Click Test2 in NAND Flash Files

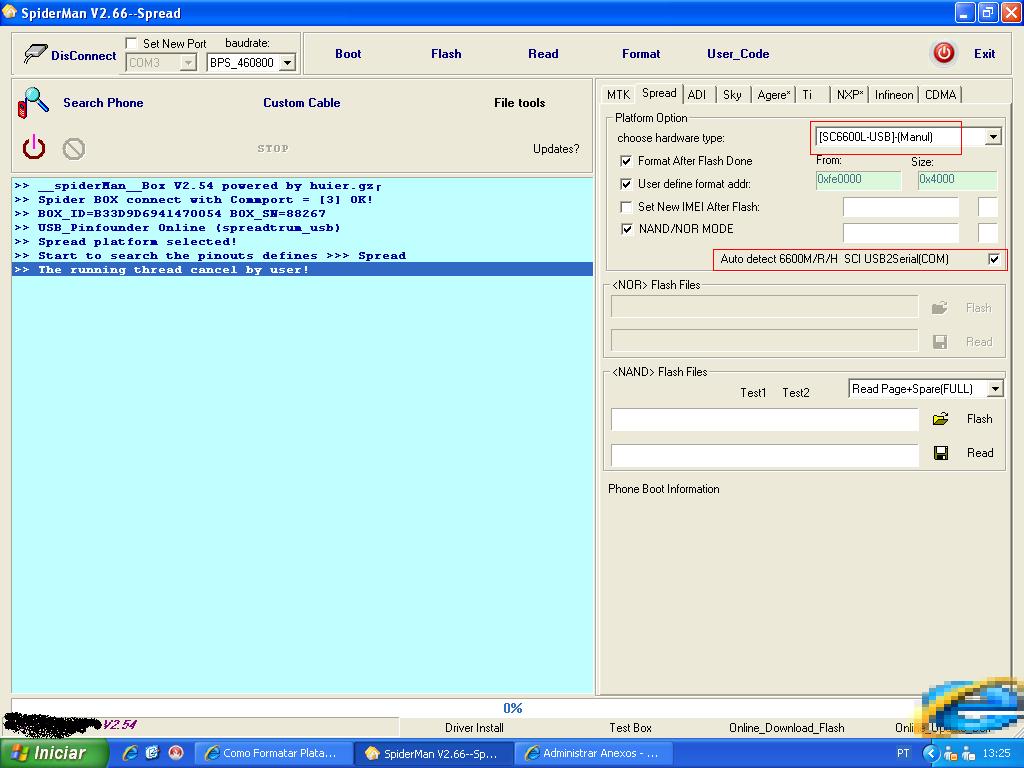coord(795,392)
